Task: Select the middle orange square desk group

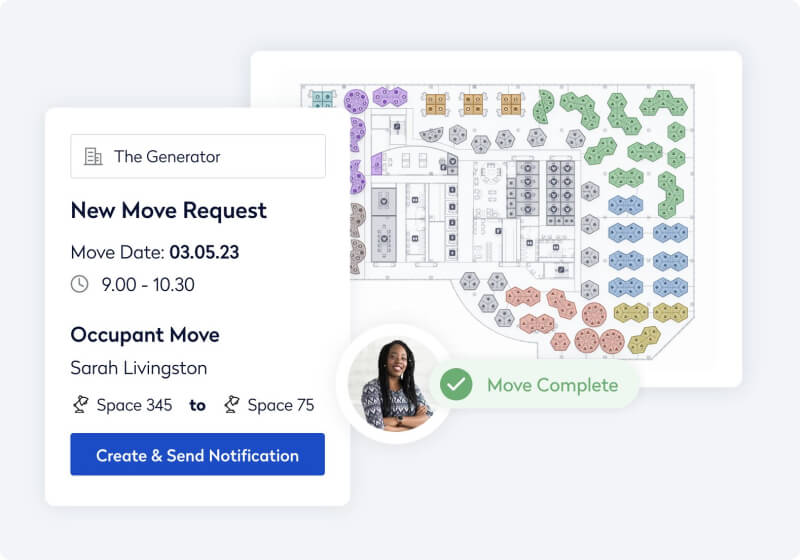Action: point(472,103)
